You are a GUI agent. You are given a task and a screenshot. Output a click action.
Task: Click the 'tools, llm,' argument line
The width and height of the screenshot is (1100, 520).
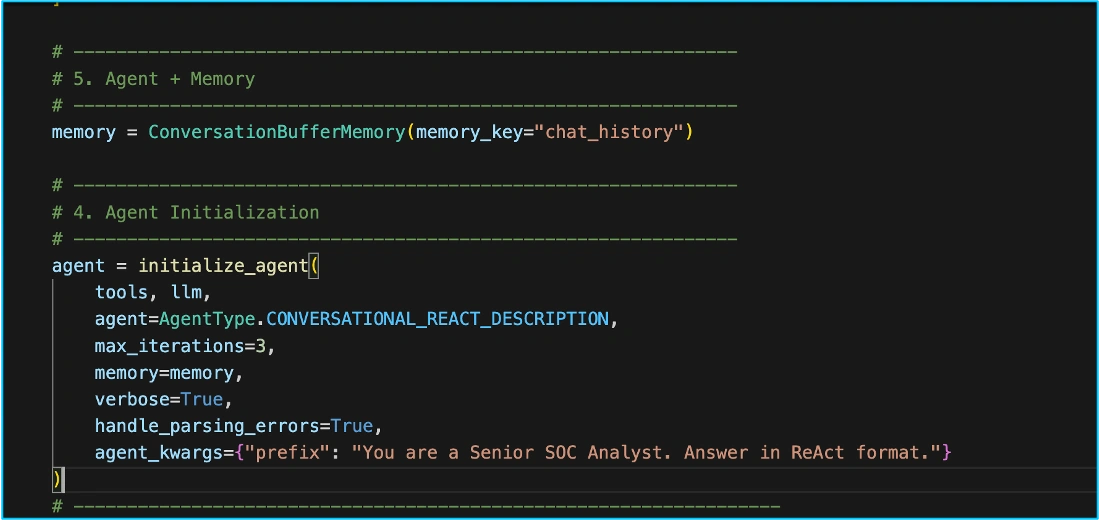(153, 293)
